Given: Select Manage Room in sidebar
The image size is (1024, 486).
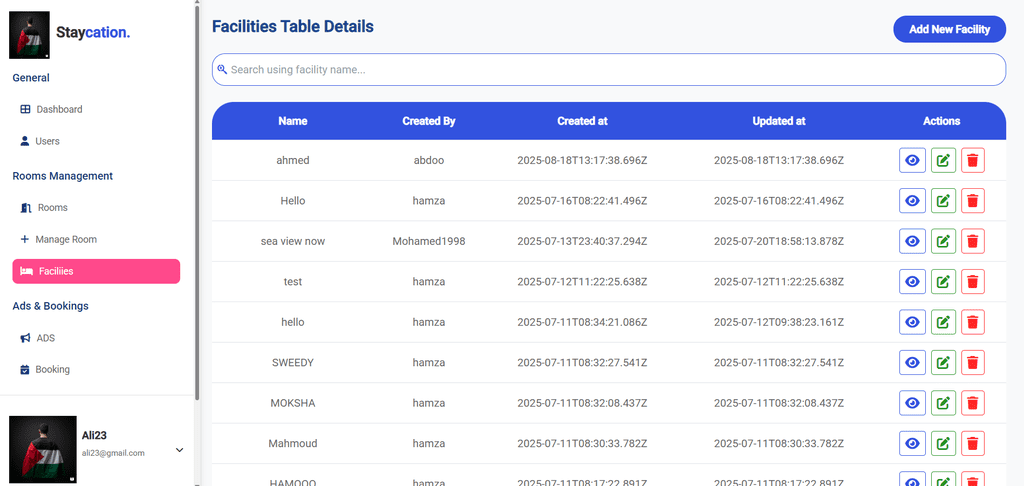Looking at the screenshot, I should (x=65, y=240).
